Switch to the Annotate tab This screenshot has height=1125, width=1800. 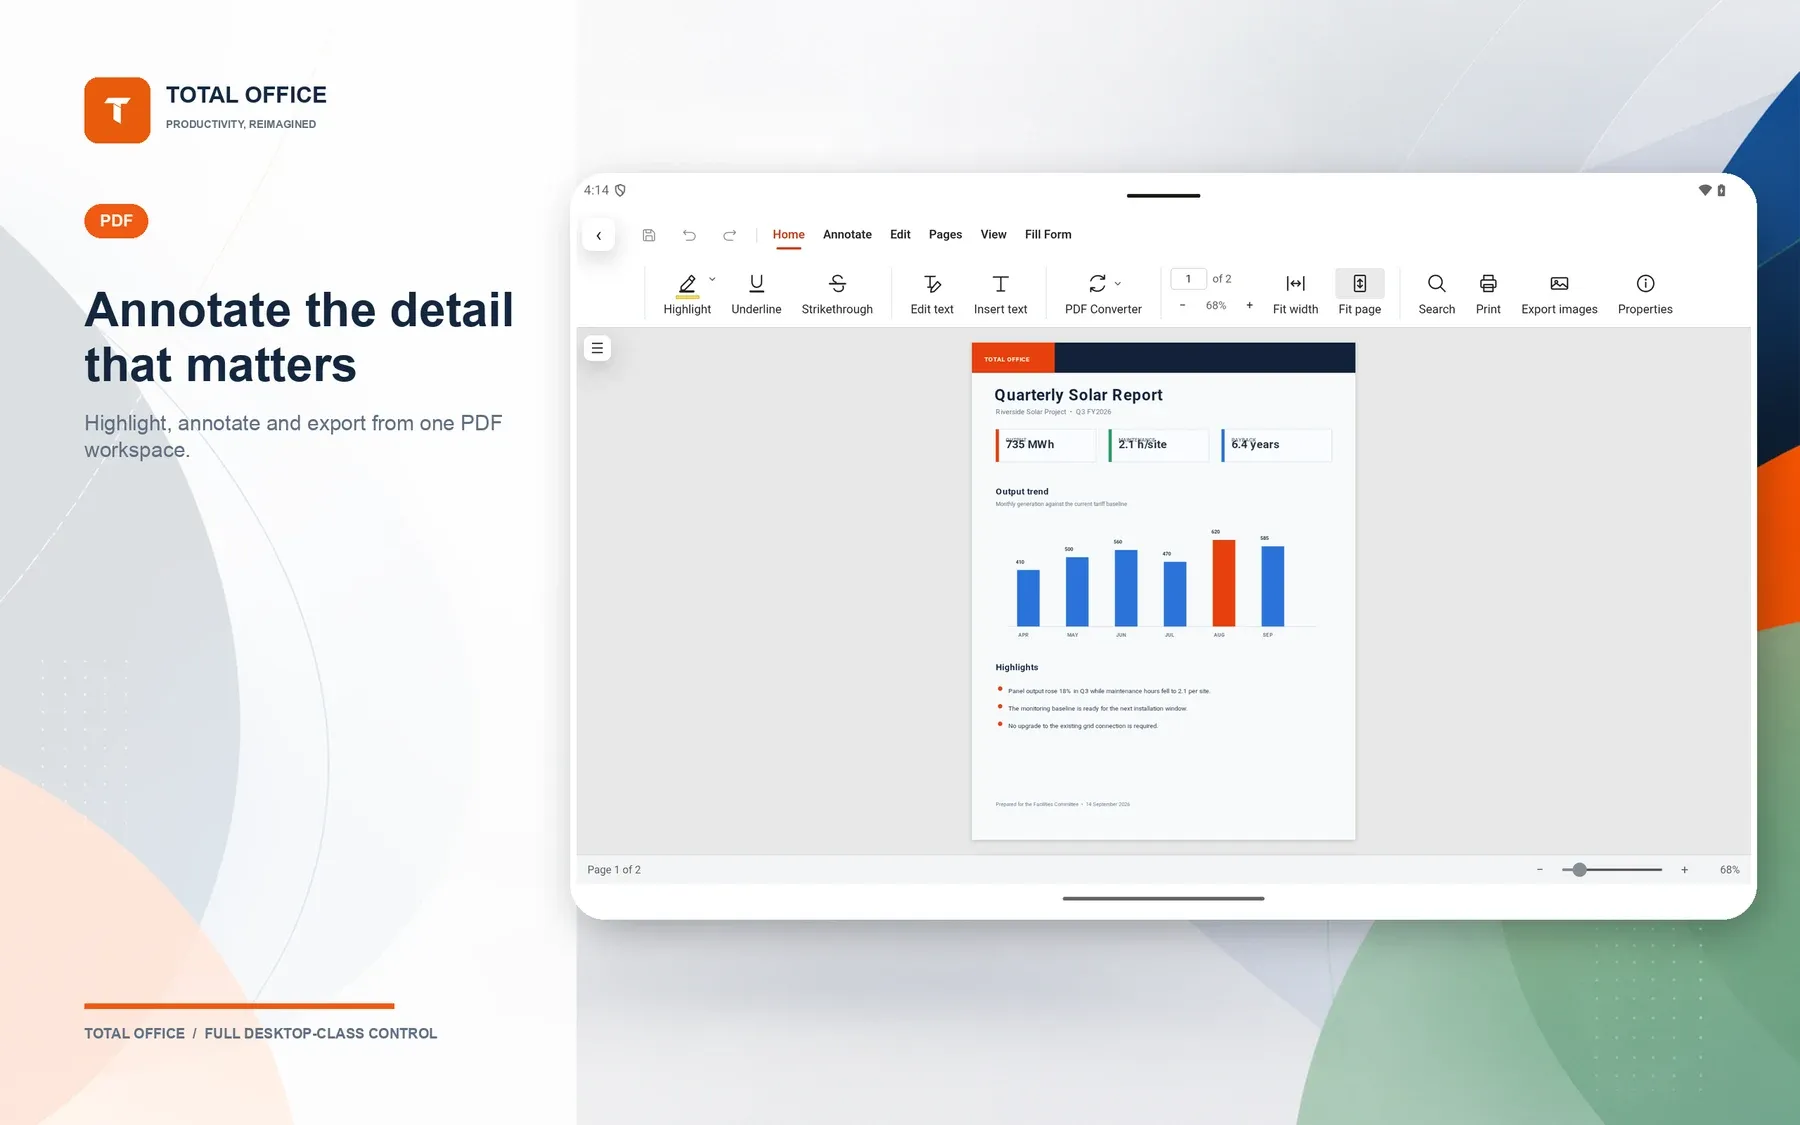pyautogui.click(x=847, y=235)
